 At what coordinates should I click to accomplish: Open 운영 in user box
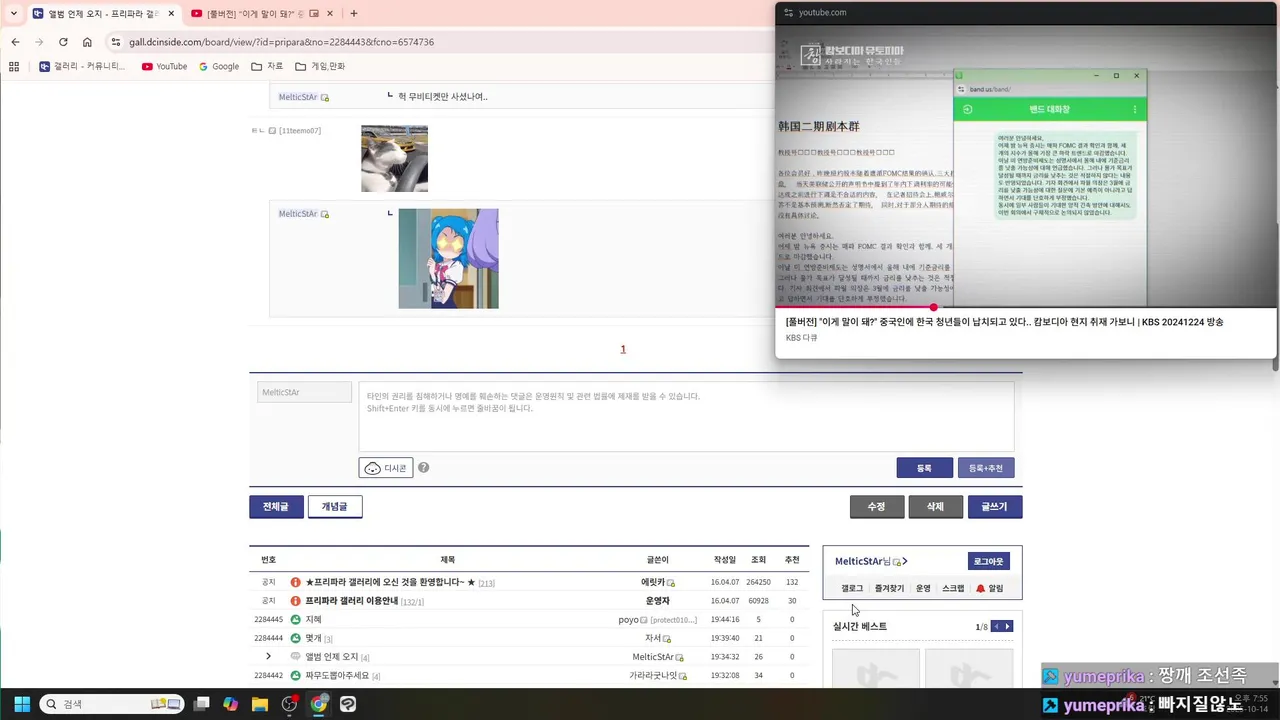[923, 588]
